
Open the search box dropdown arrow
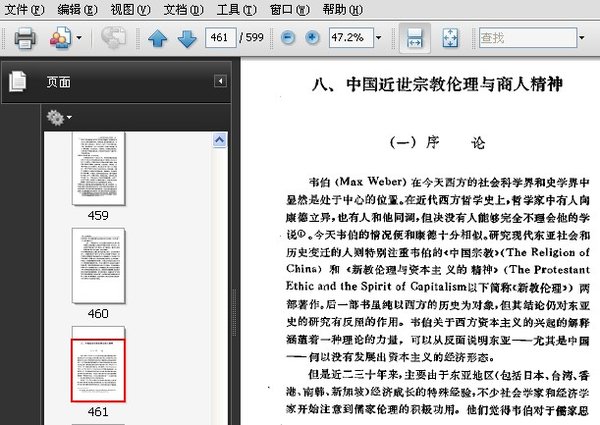pyautogui.click(x=581, y=38)
